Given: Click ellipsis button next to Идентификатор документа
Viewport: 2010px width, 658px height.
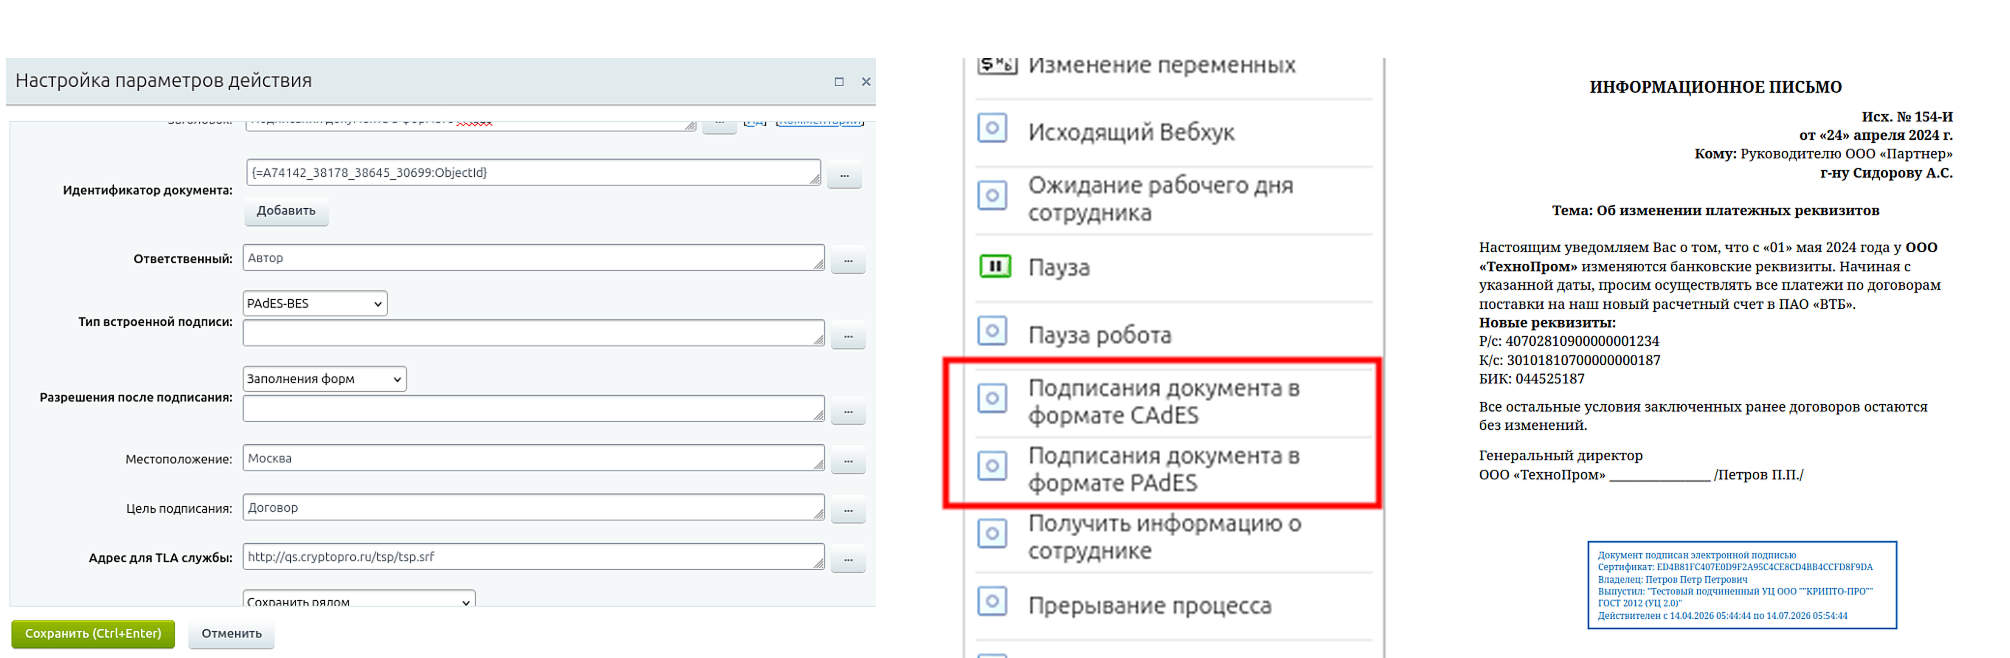Looking at the screenshot, I should pos(844,176).
